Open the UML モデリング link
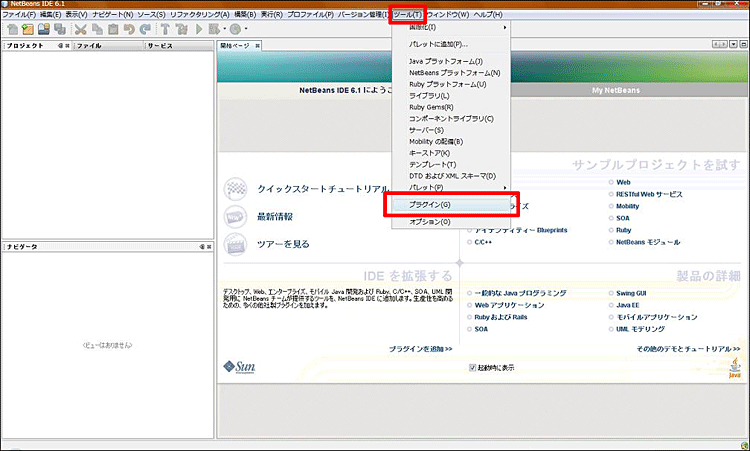Viewport: 750px width, 451px height. coord(640,329)
